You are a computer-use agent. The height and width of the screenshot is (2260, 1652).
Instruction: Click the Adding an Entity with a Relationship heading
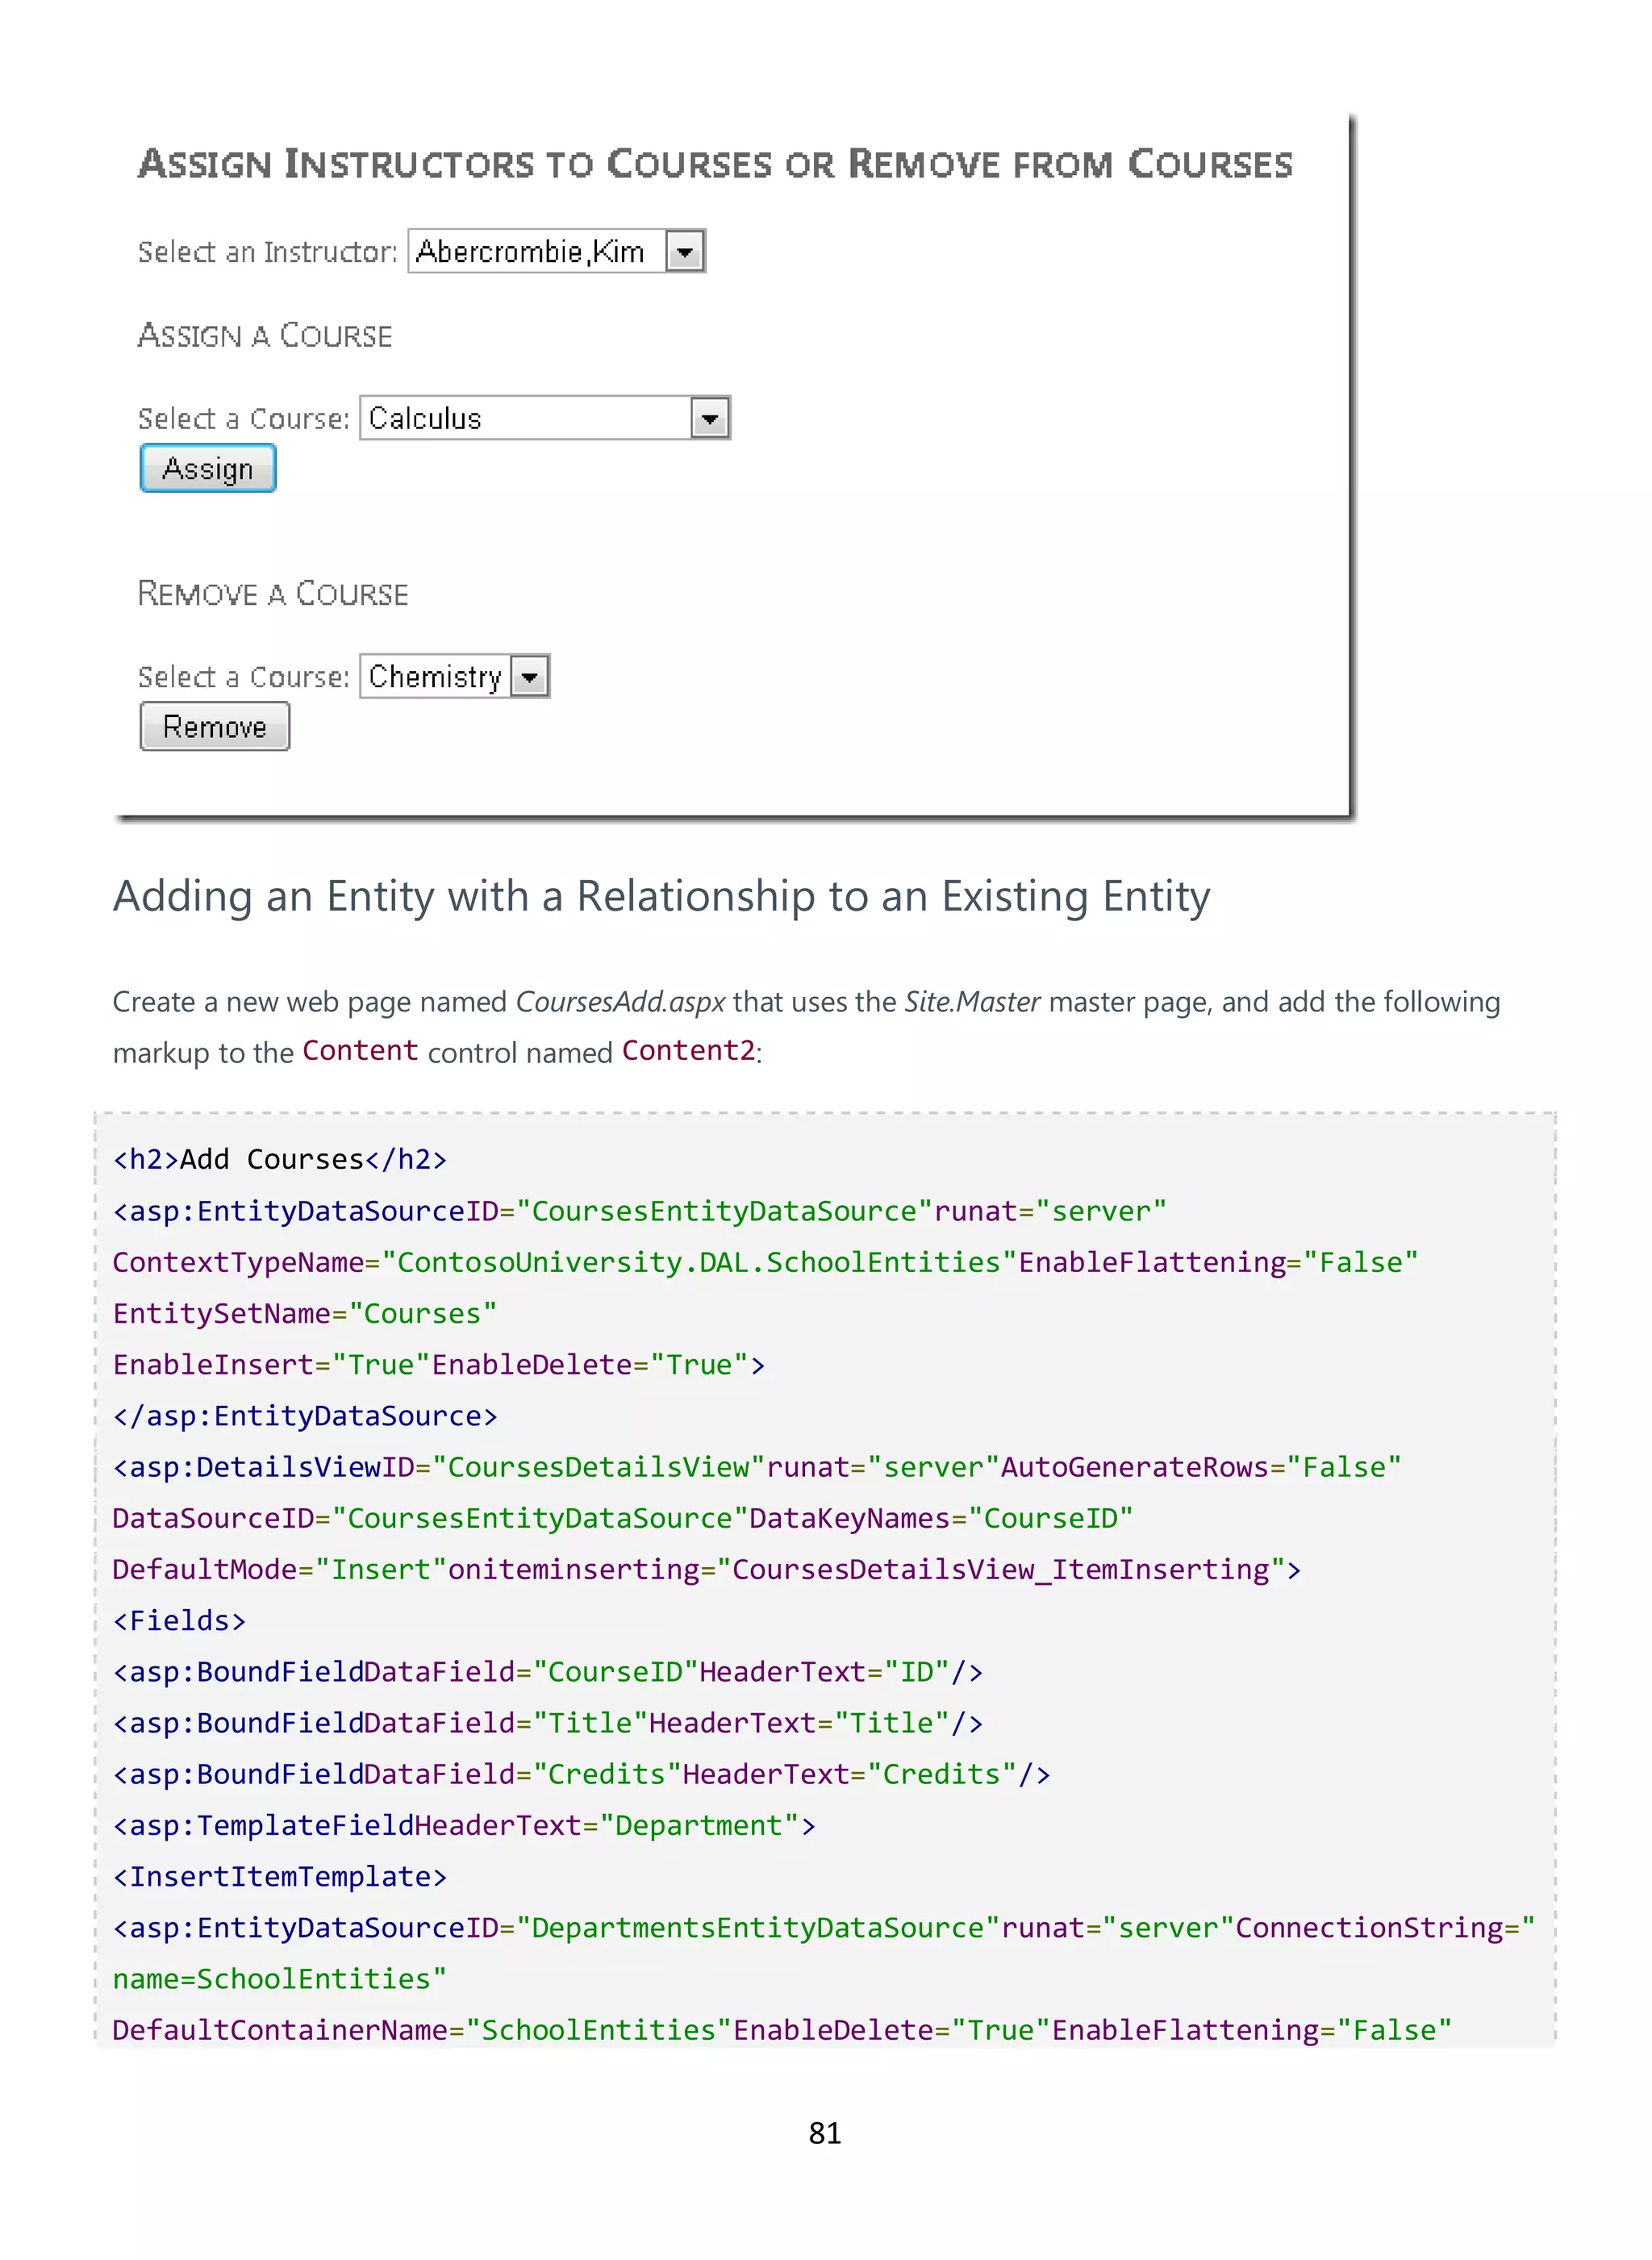tap(661, 897)
